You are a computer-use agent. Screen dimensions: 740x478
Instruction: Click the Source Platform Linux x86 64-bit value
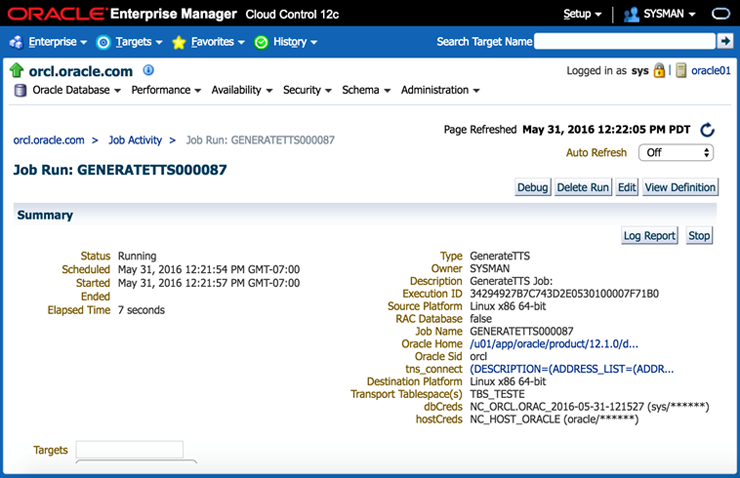pyautogui.click(x=507, y=306)
